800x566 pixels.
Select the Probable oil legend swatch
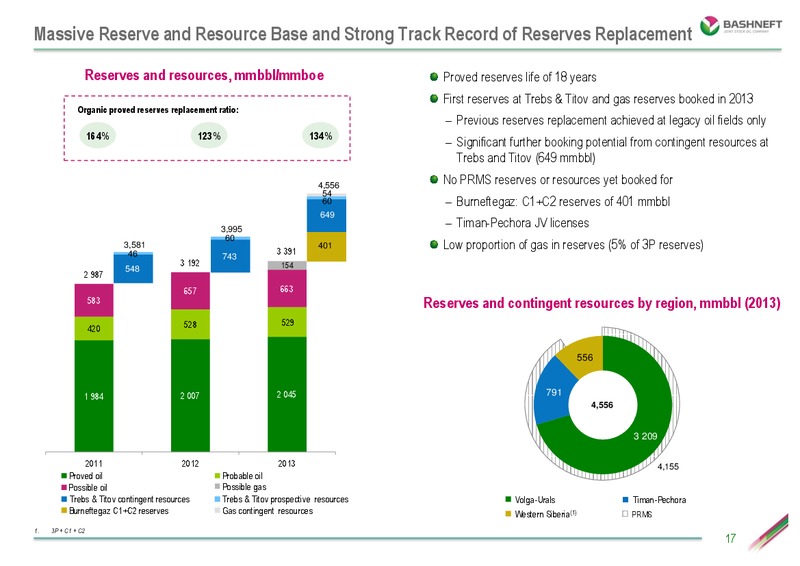tap(217, 476)
